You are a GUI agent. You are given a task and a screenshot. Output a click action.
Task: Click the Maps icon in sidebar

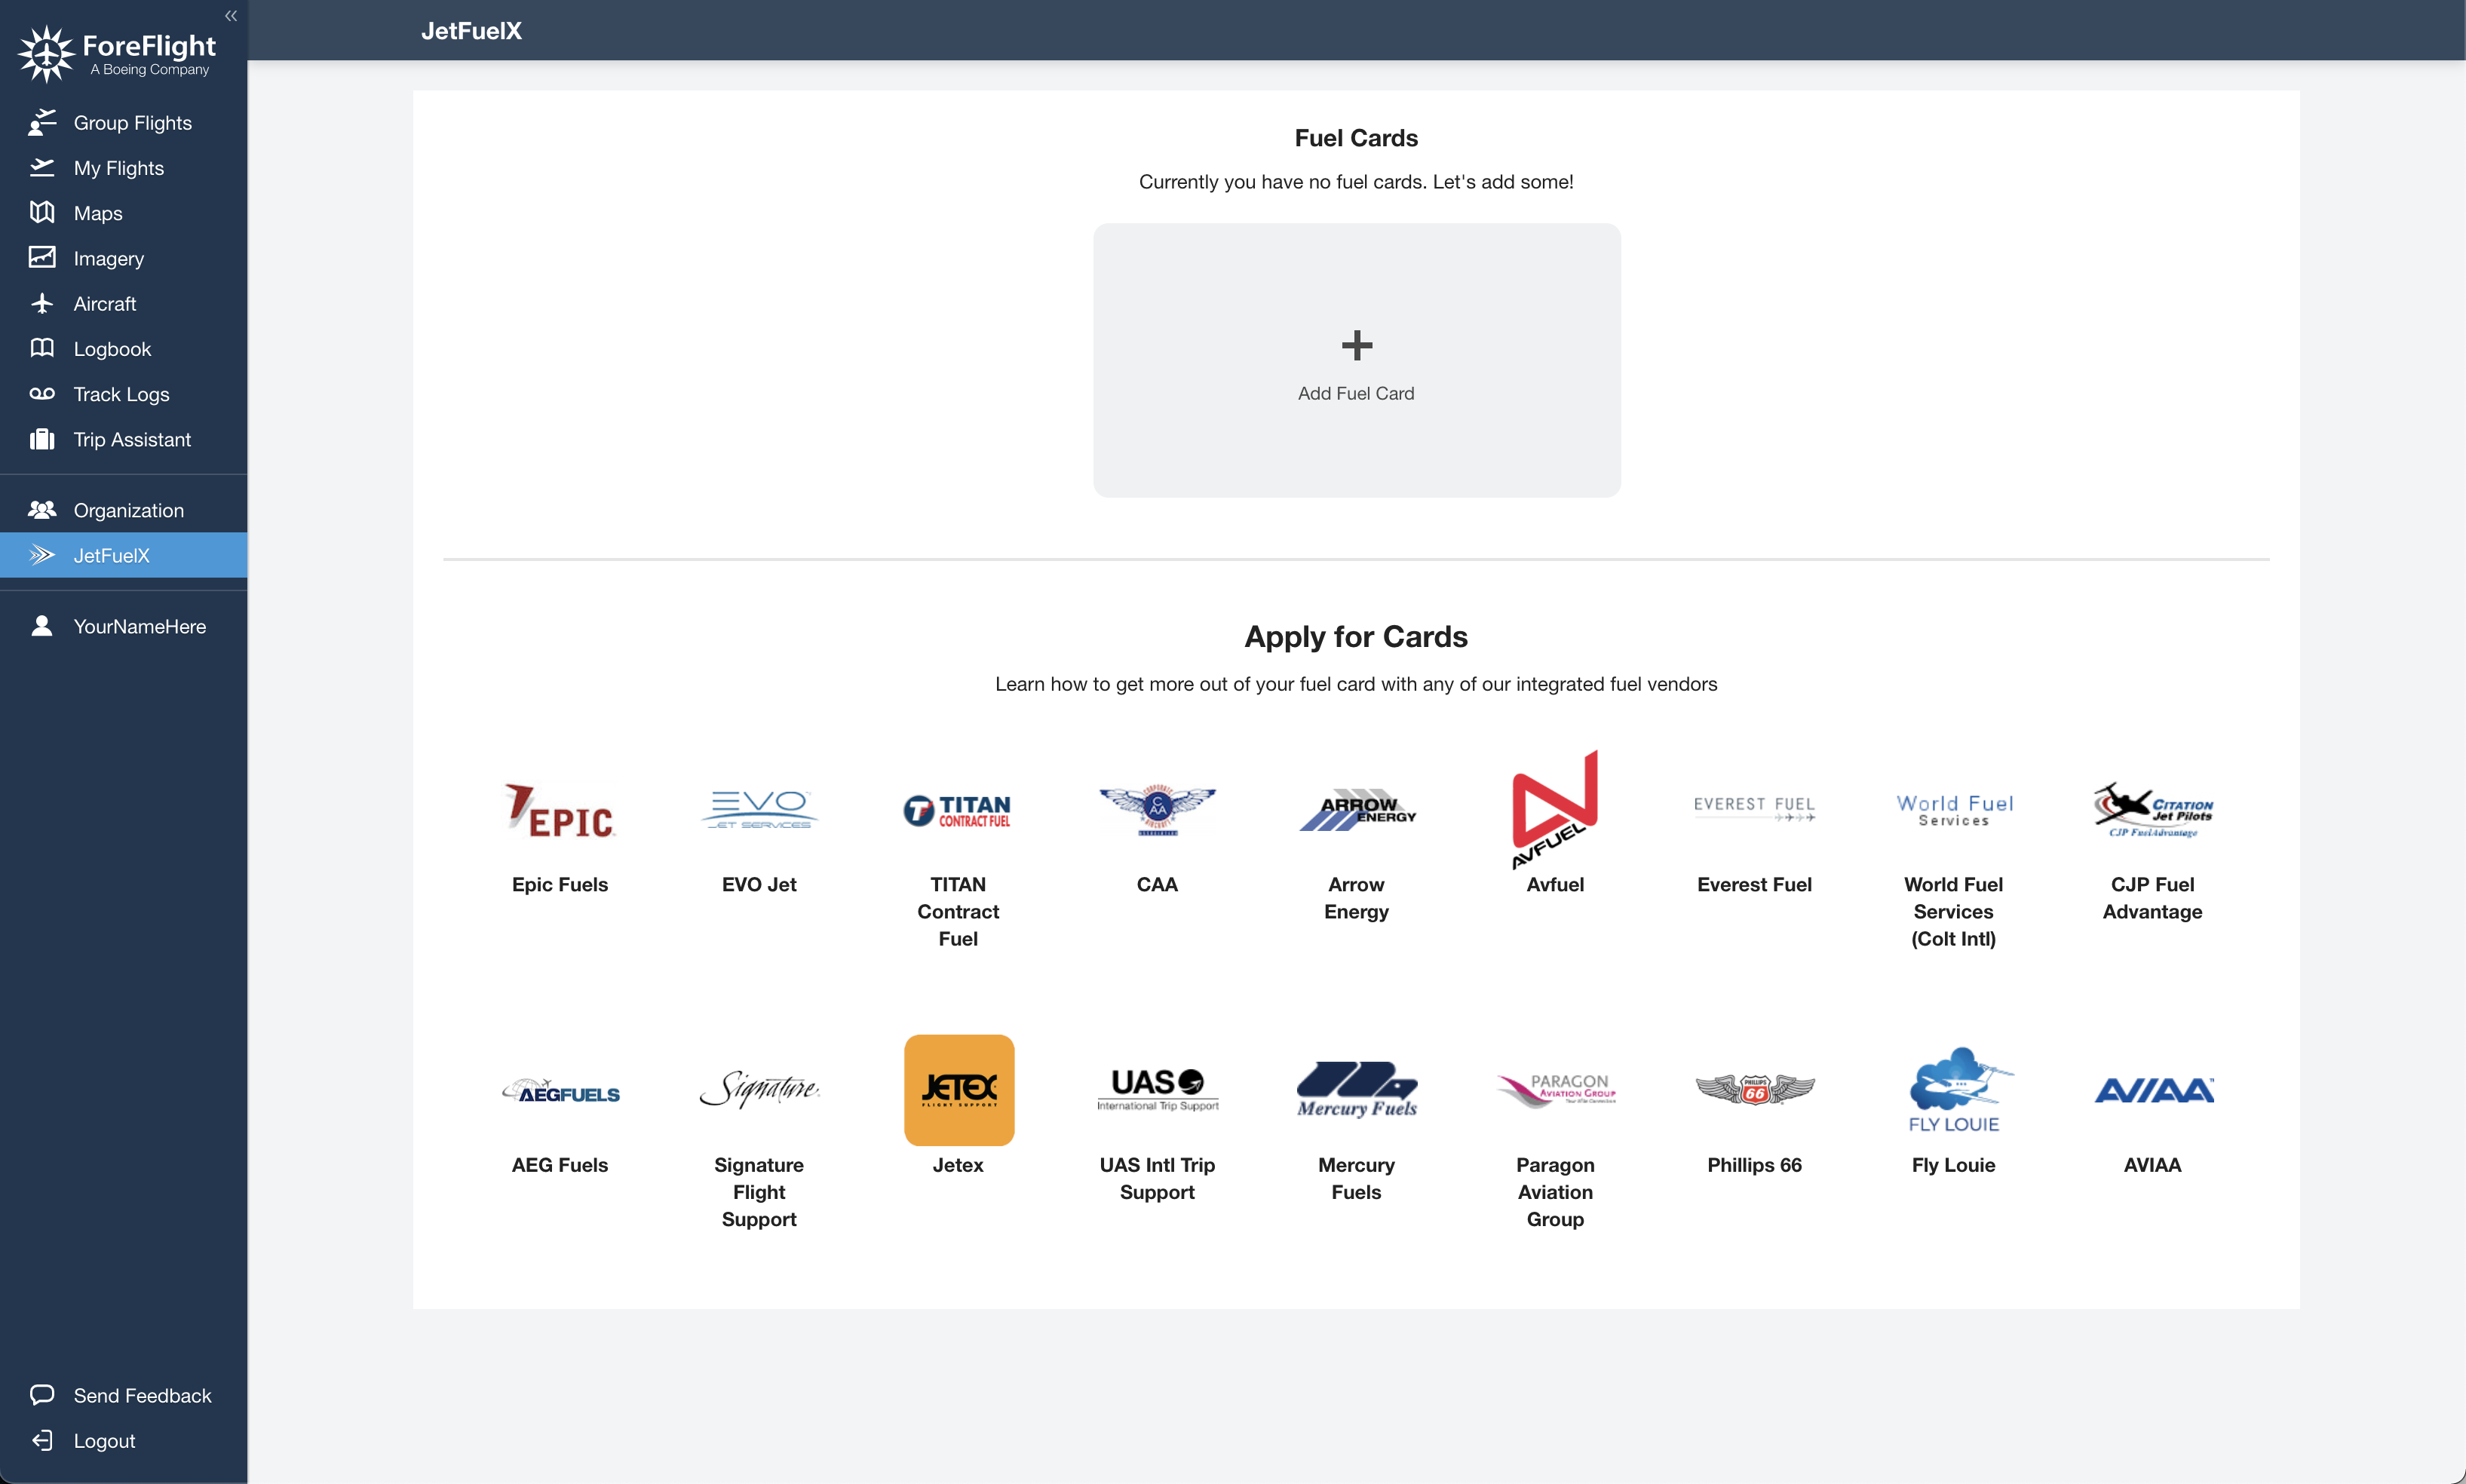click(x=42, y=212)
